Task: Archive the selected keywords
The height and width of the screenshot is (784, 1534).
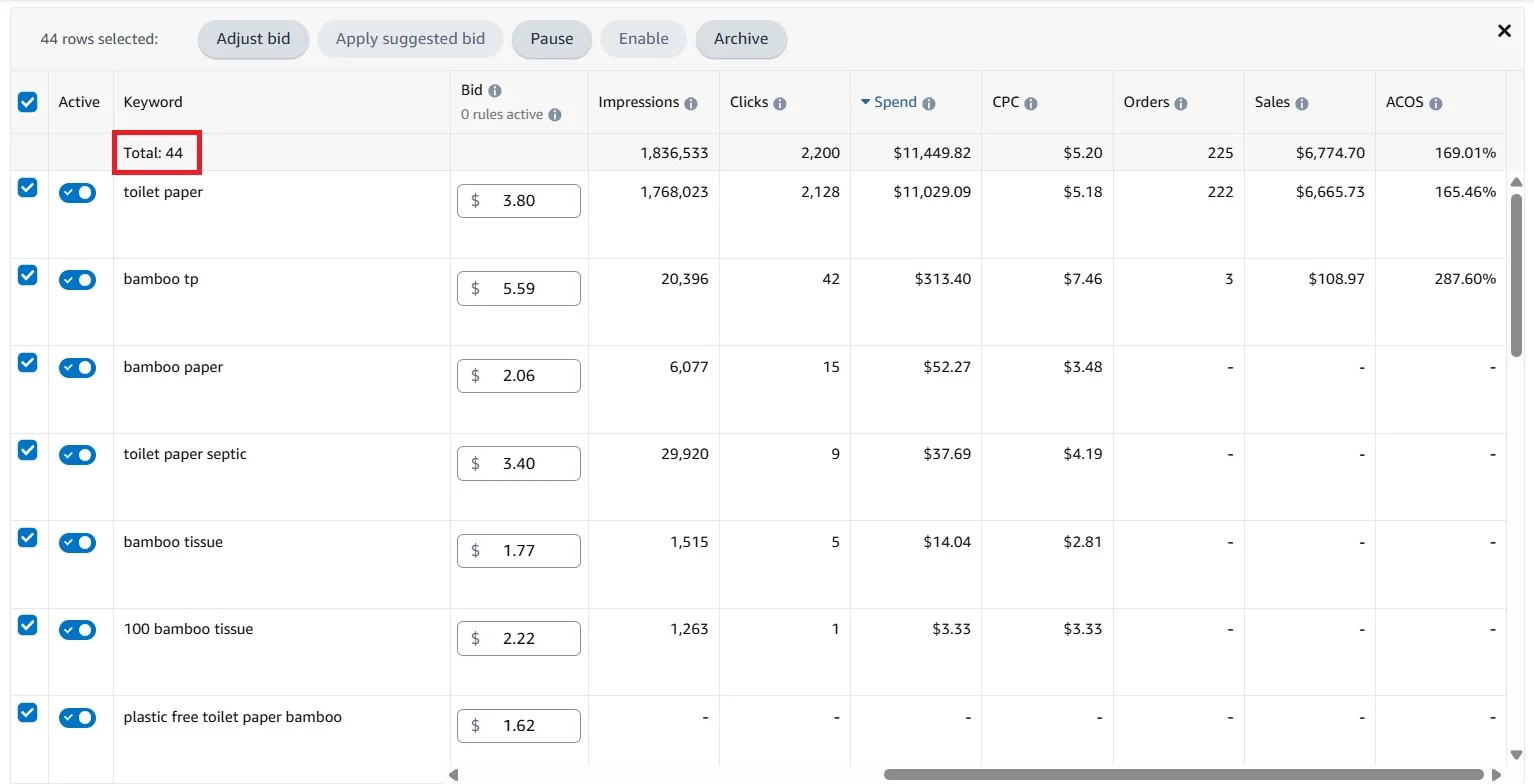Action: coord(740,39)
